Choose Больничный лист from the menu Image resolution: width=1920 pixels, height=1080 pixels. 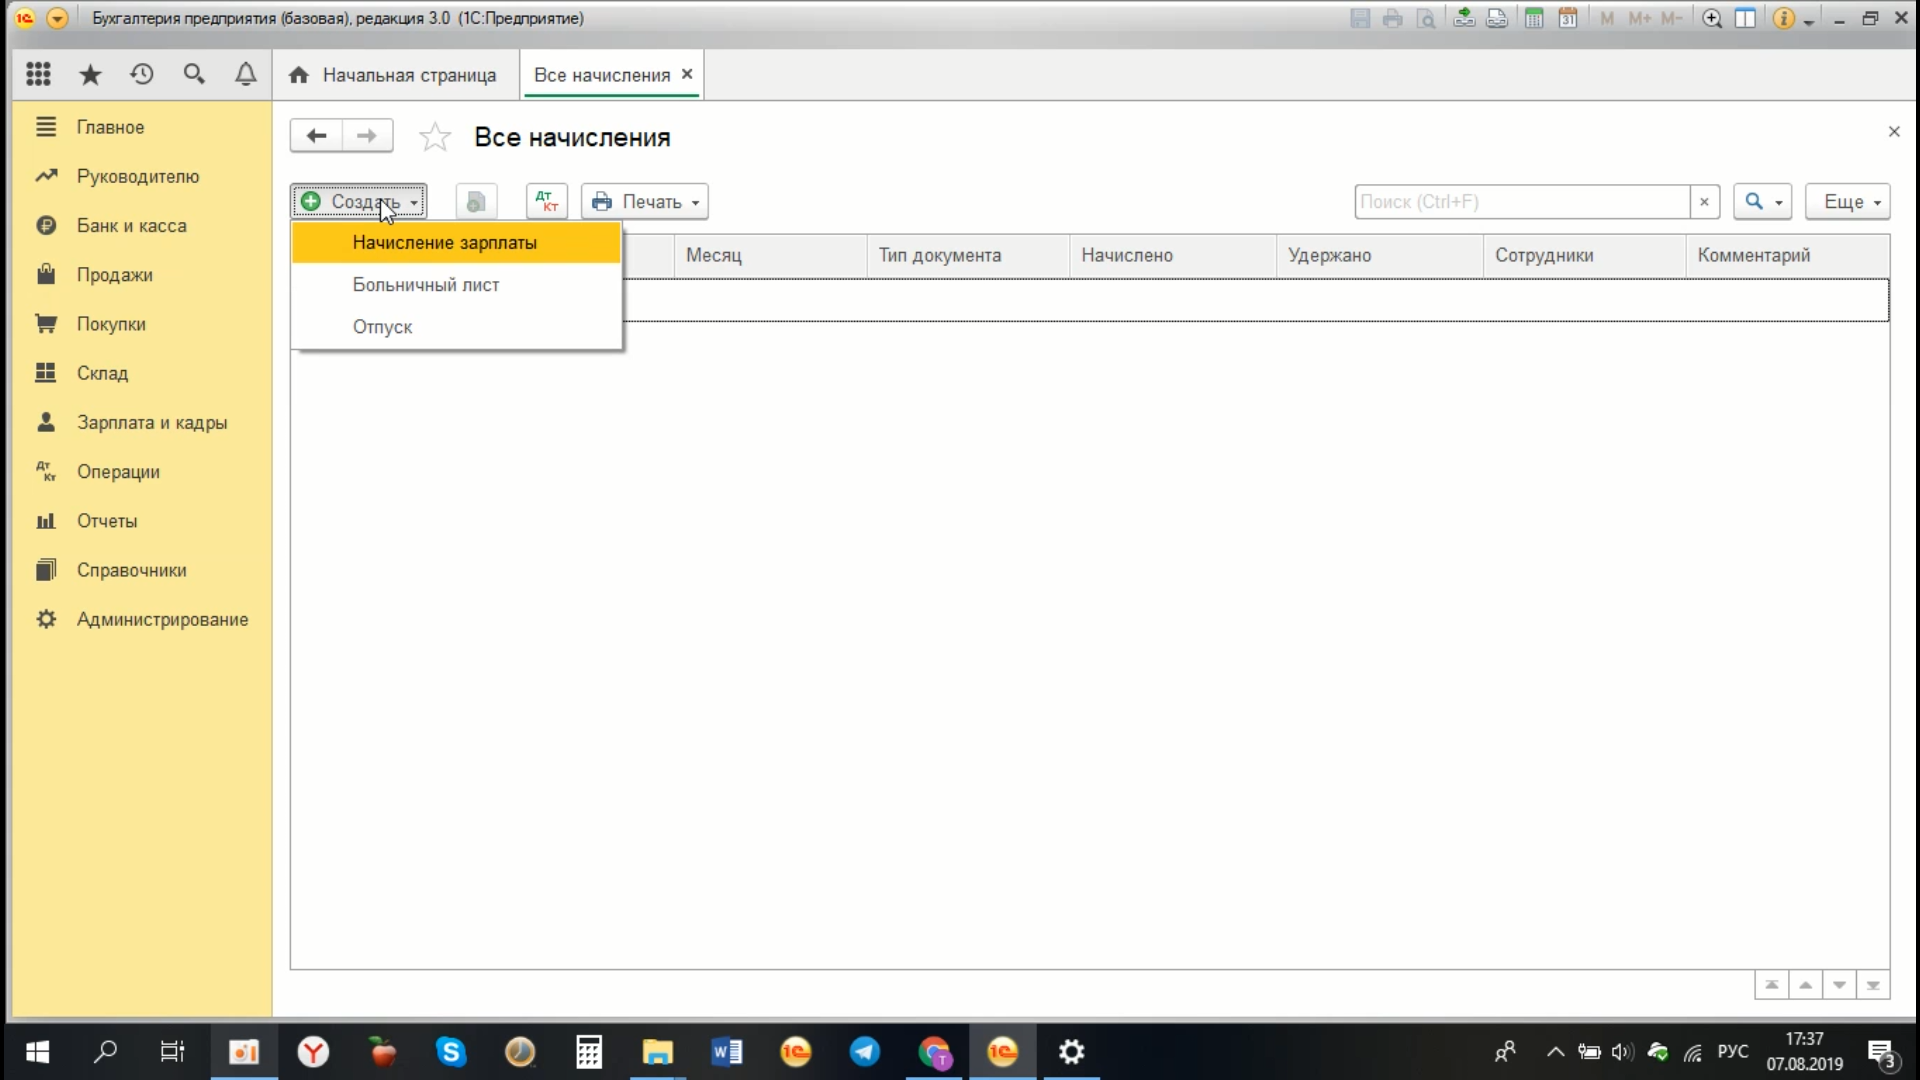click(x=426, y=285)
